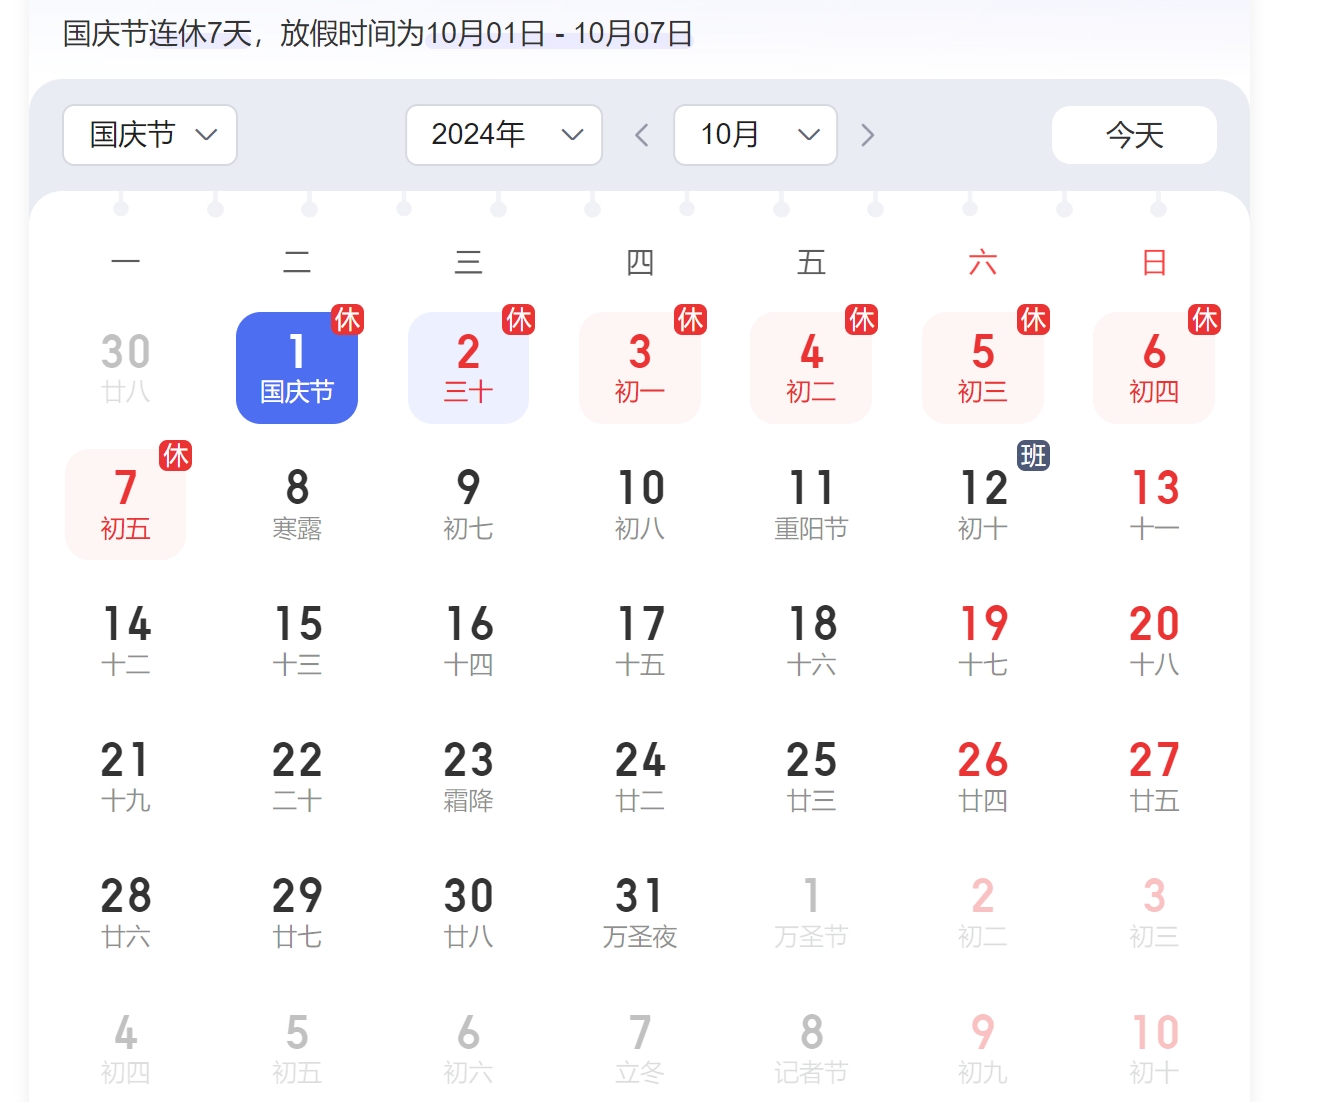1332x1102 pixels.
Task: Go to the previous month arrow
Action: coord(642,135)
